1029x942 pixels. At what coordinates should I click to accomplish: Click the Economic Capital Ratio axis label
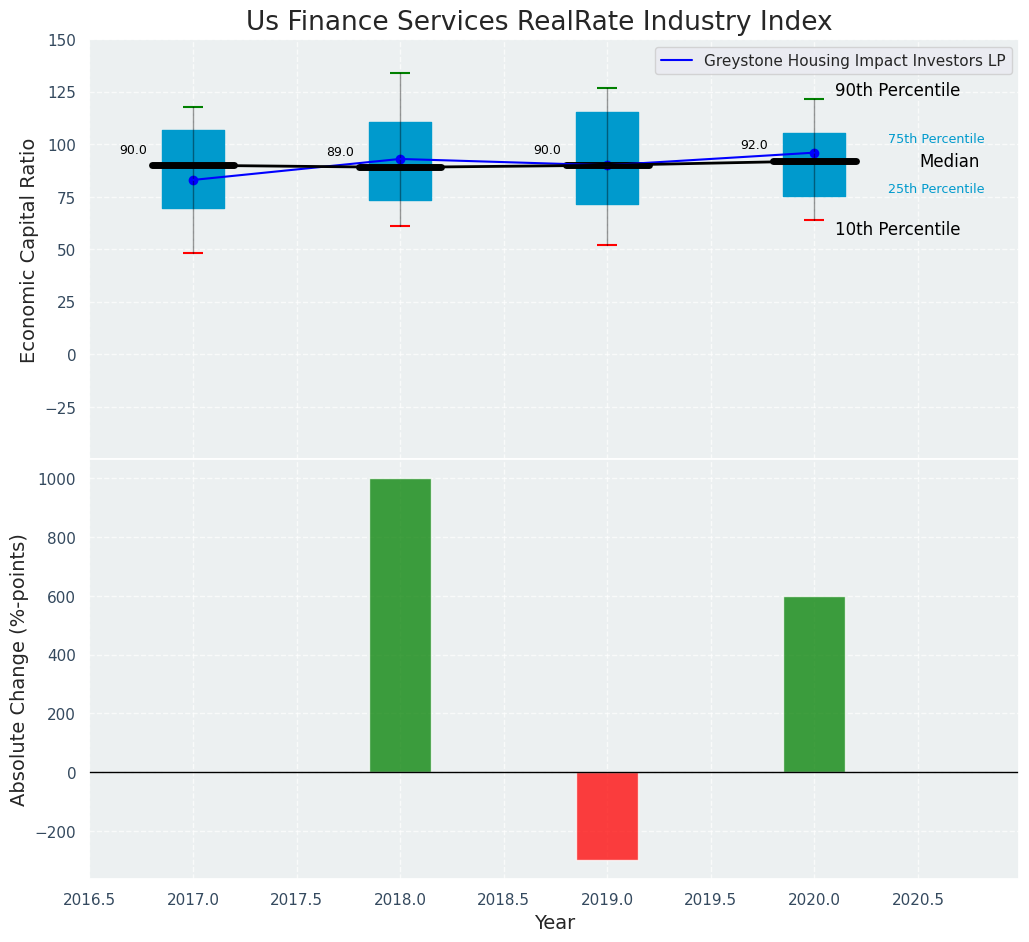(x=28, y=250)
